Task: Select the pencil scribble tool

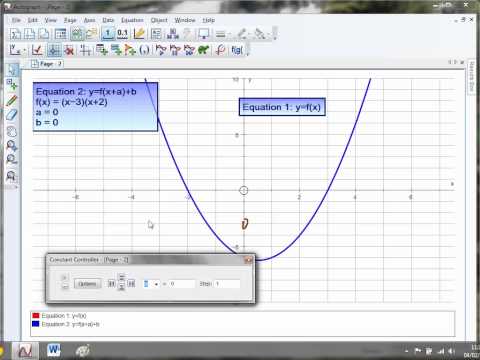Action: click(12, 100)
